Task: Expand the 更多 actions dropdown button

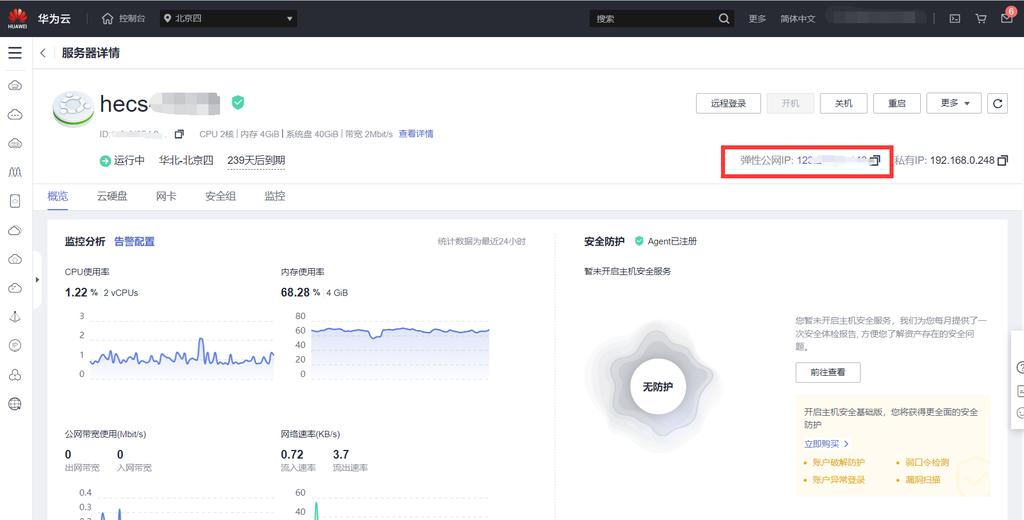Action: 953,103
